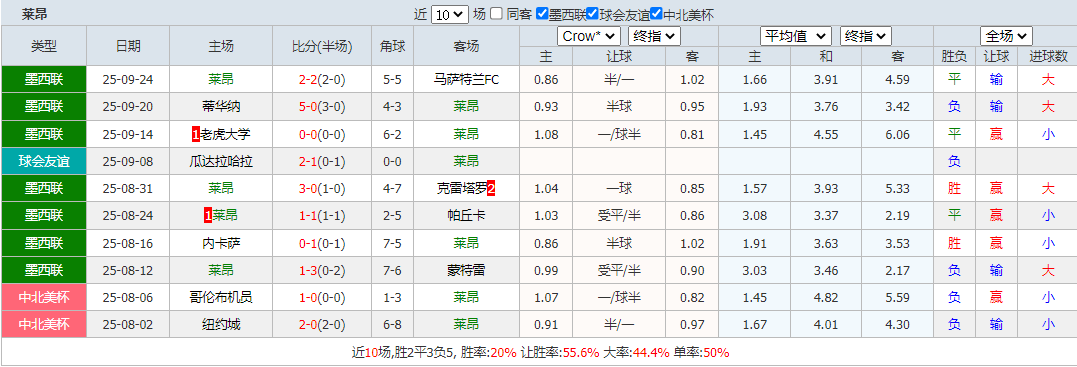Open the 纽约城 team link
The width and height of the screenshot is (1077, 367).
tap(221, 324)
